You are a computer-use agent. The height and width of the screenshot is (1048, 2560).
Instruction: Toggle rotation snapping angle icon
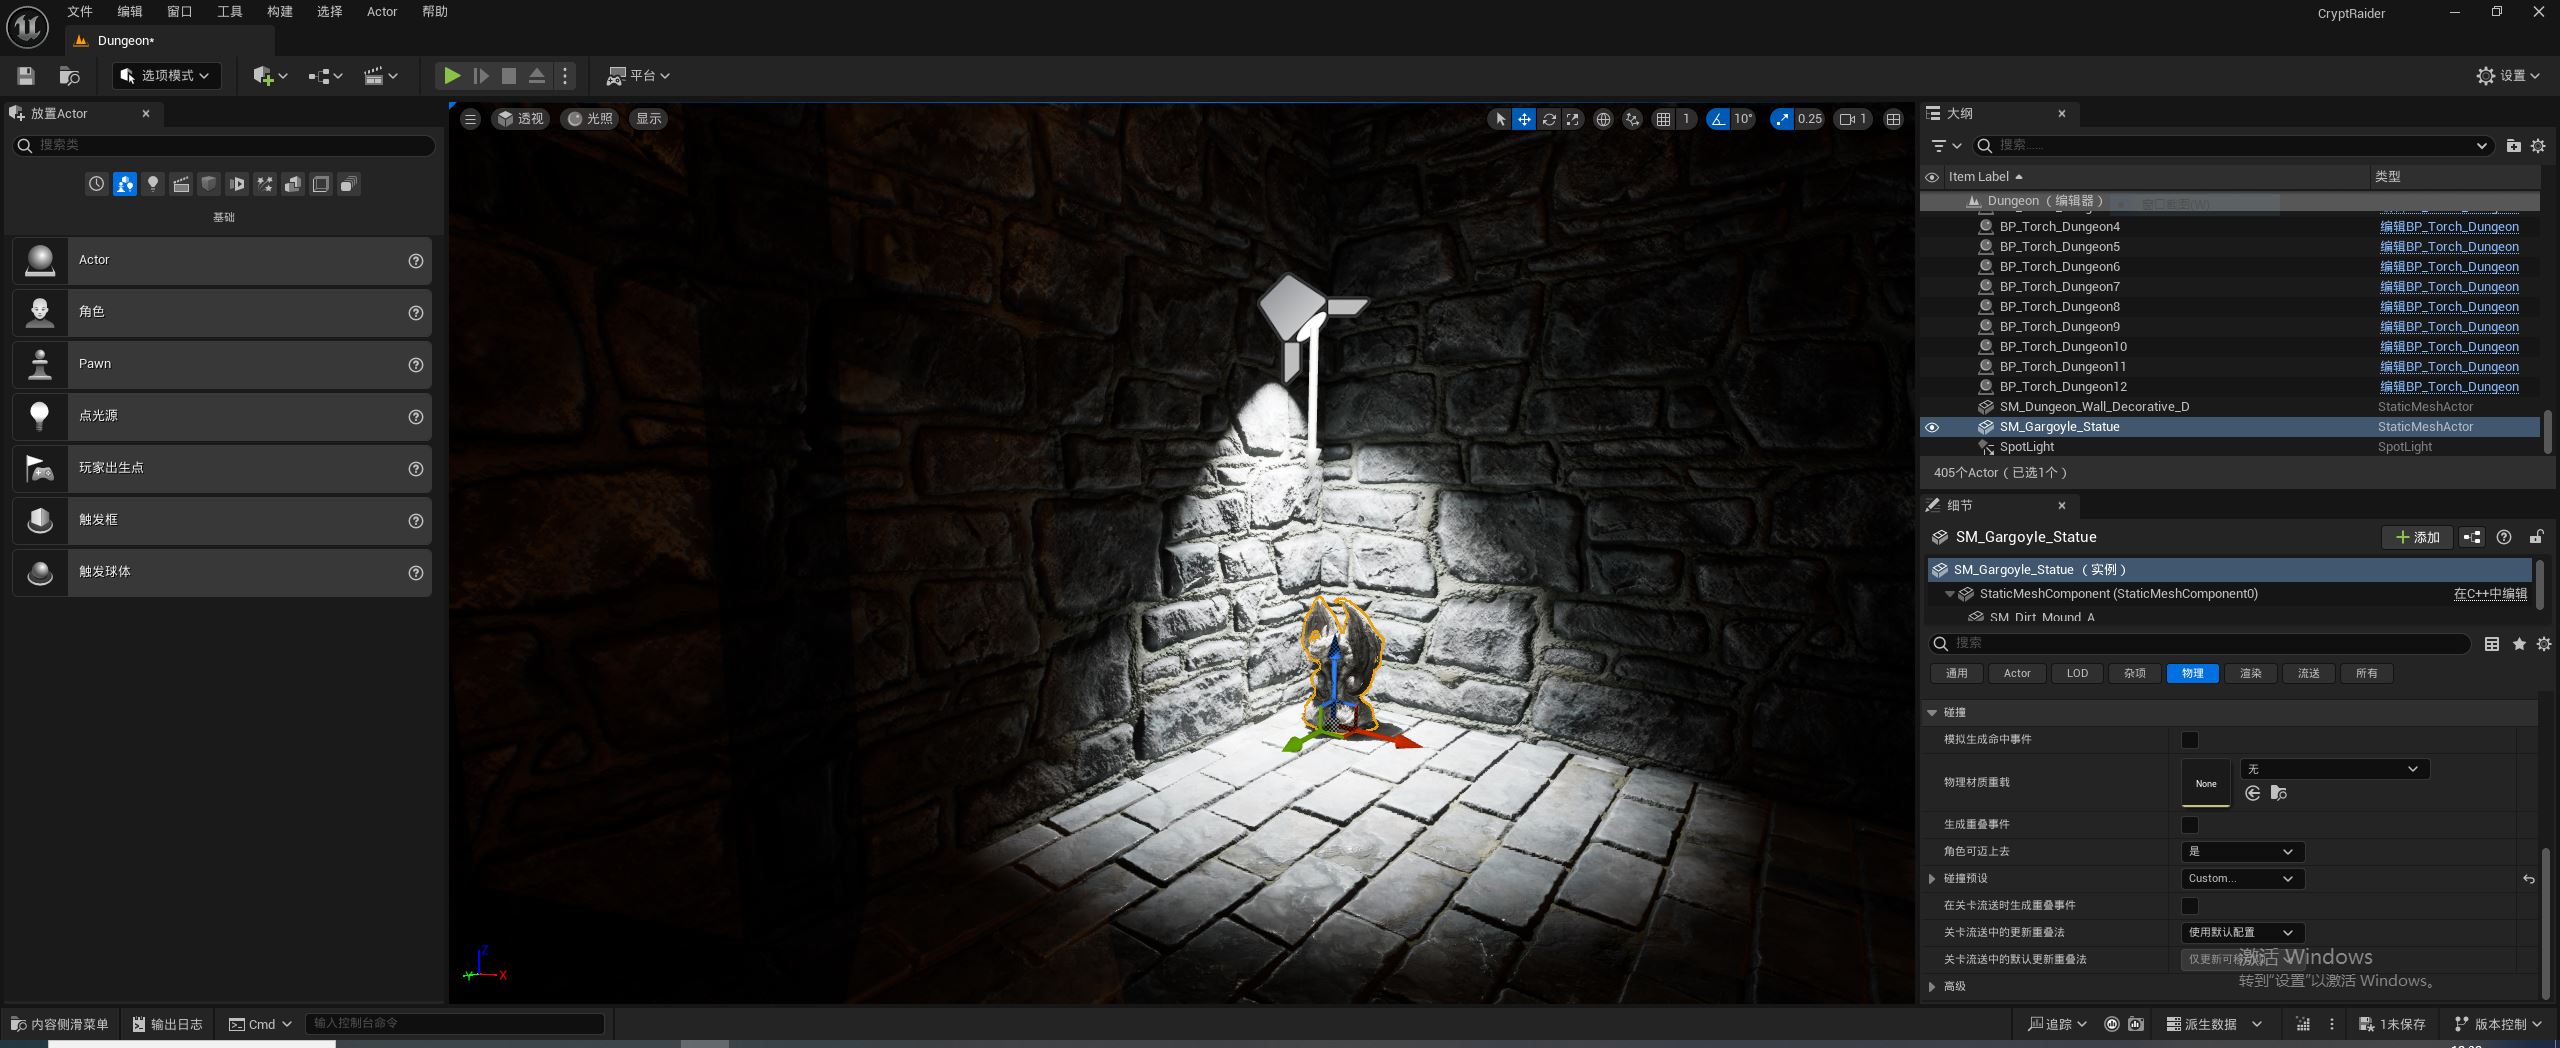coord(1718,119)
